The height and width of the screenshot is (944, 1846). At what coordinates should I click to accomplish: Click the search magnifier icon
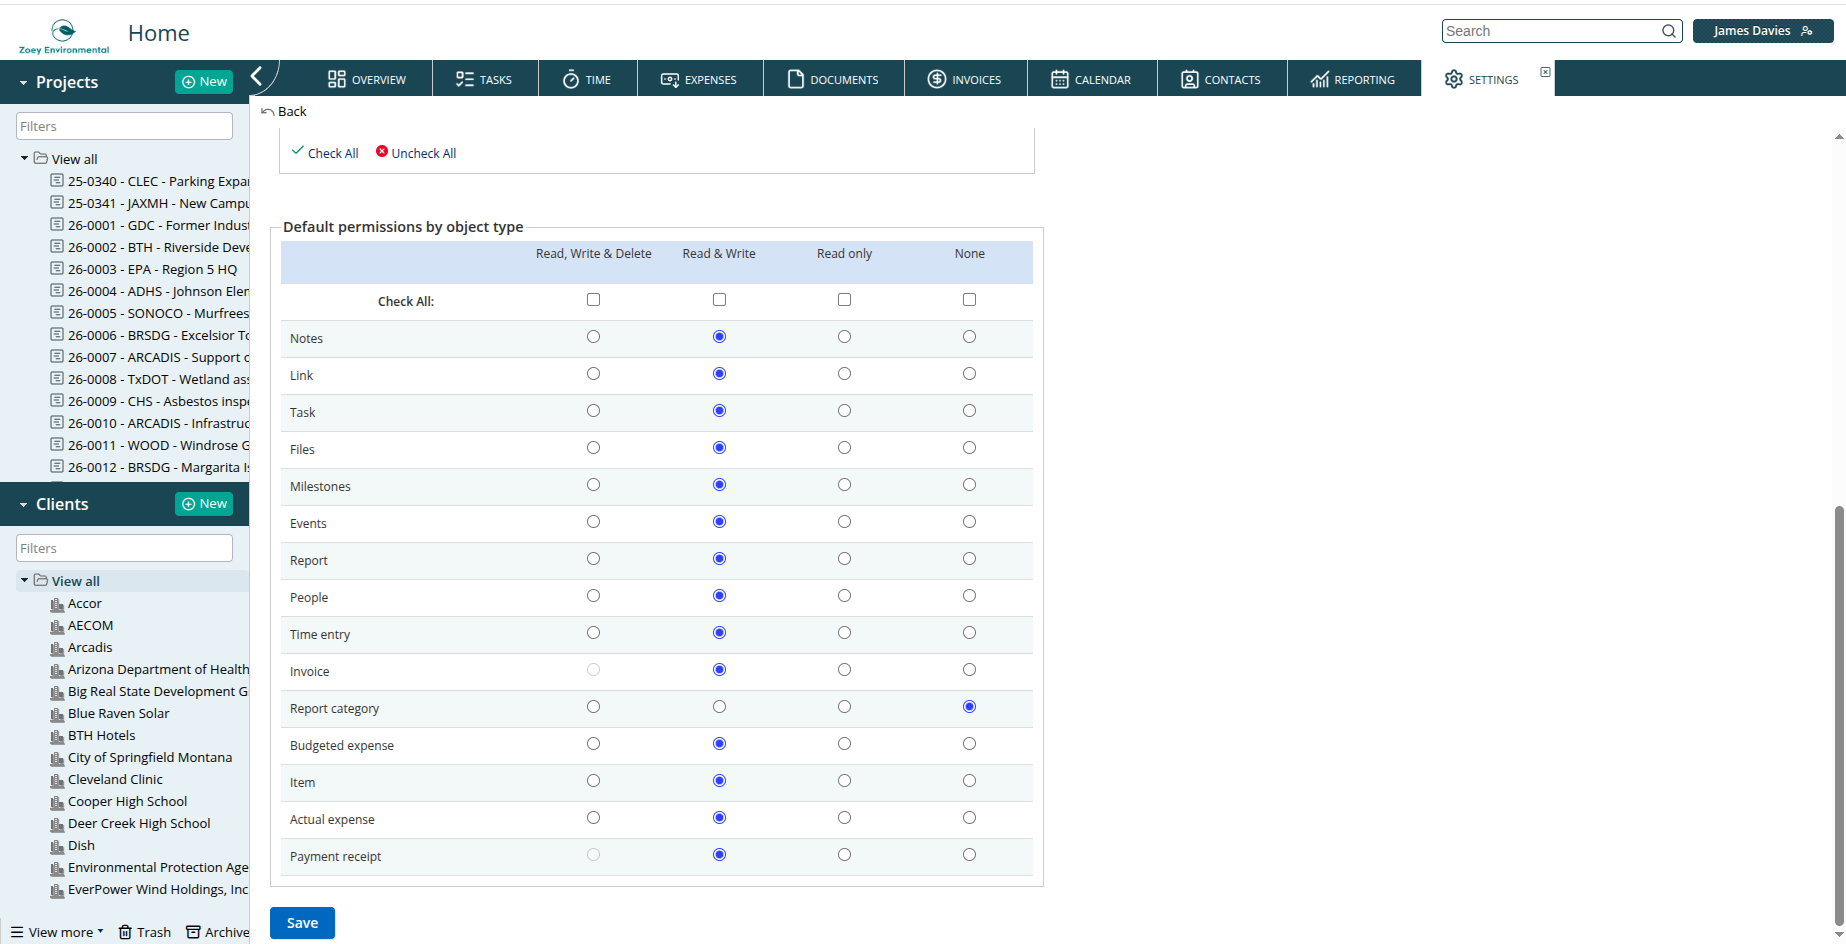coord(1668,31)
